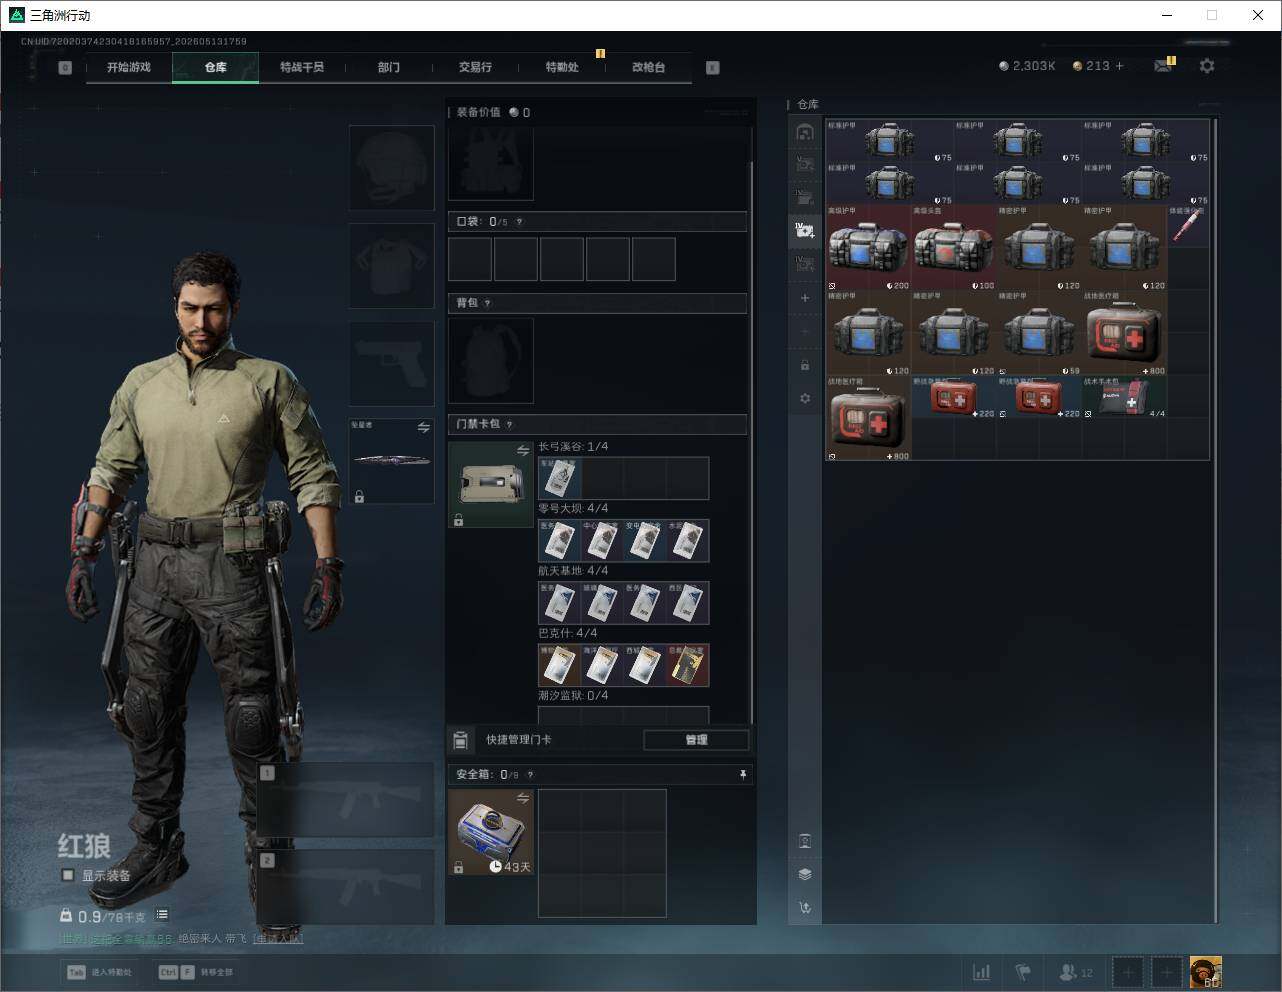Click the left navigation arrow before 开始游戏
Screen dimensions: 1282x992
pyautogui.click(x=65, y=68)
